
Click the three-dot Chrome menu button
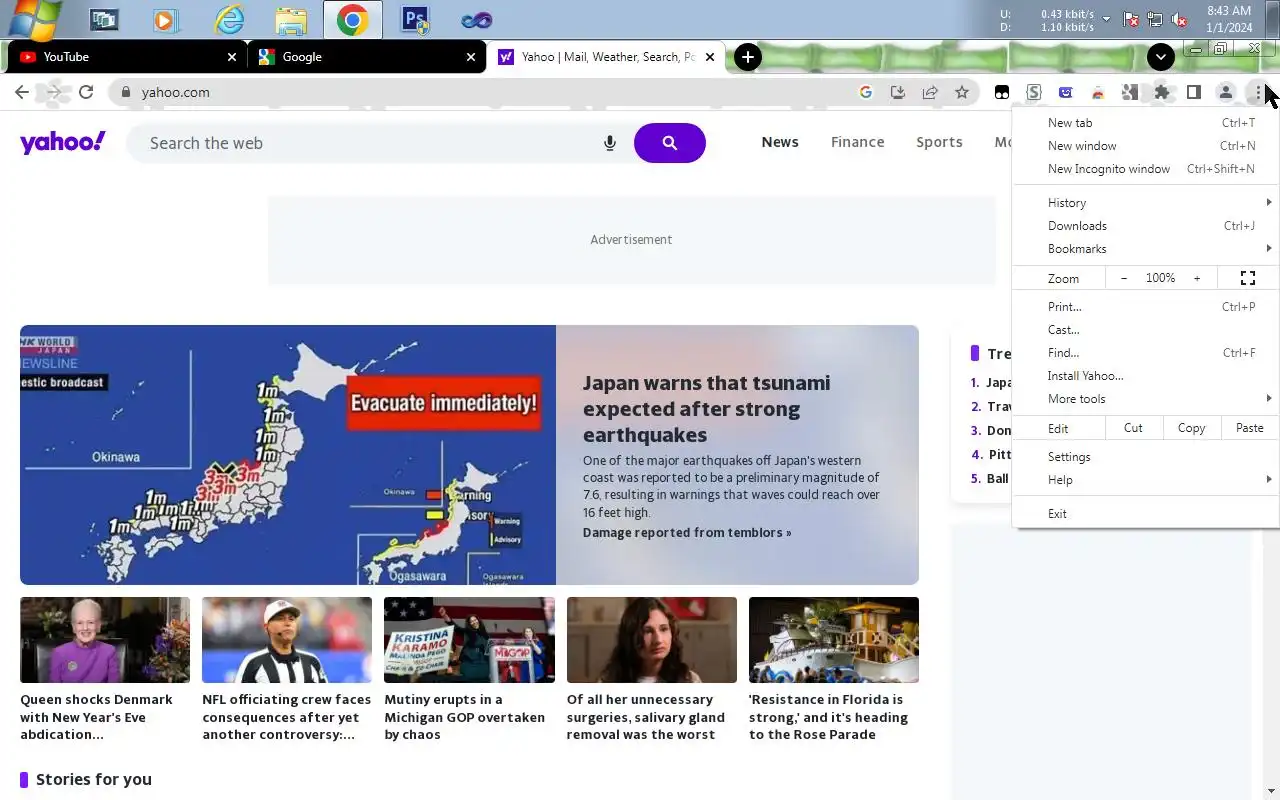point(1258,92)
